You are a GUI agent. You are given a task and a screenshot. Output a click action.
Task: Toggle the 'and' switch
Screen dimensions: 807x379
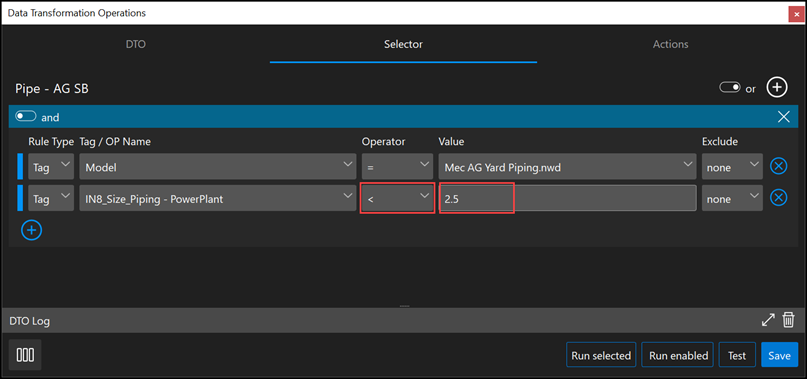pos(26,117)
